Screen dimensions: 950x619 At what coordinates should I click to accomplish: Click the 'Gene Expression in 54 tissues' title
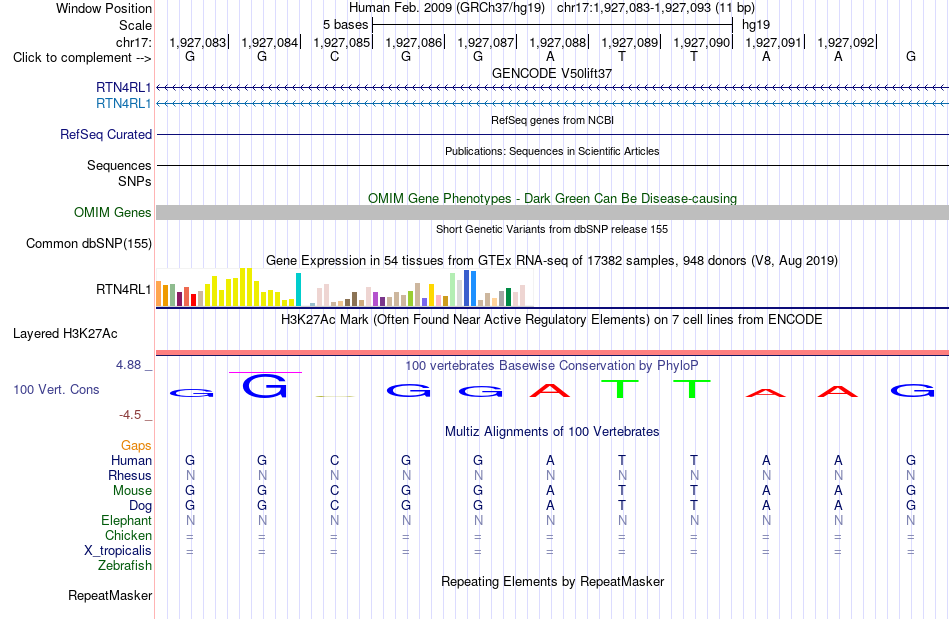click(x=552, y=261)
